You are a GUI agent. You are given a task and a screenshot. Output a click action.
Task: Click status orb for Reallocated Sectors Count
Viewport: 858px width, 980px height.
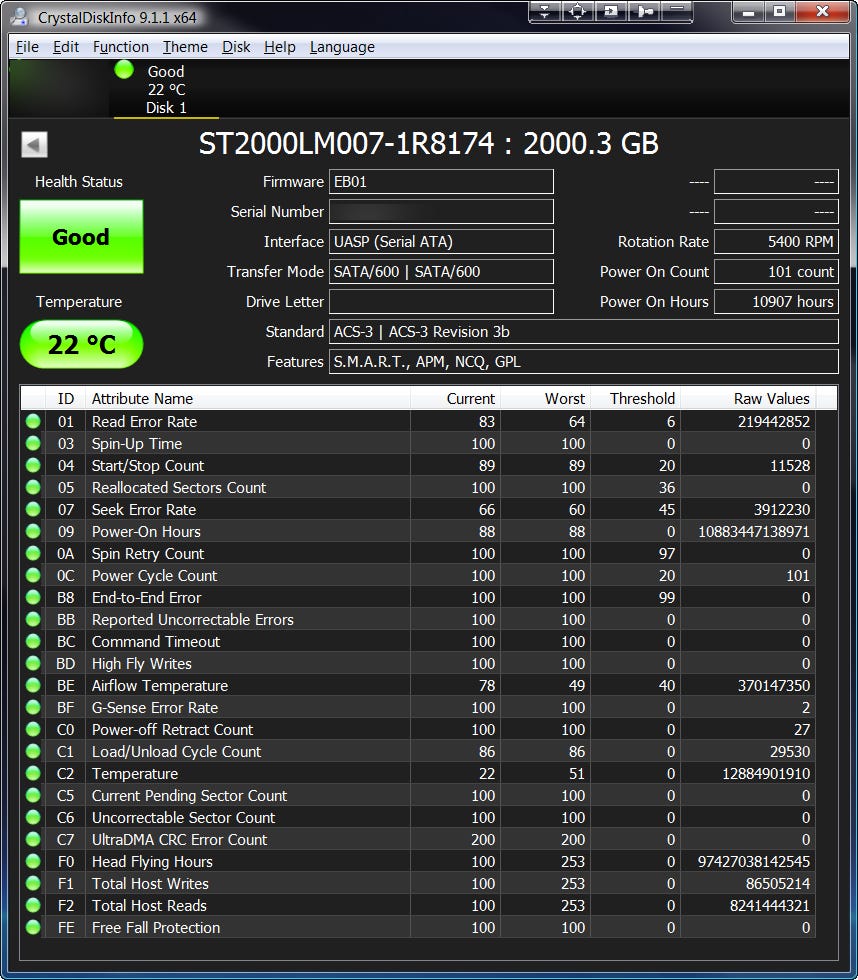[x=33, y=487]
